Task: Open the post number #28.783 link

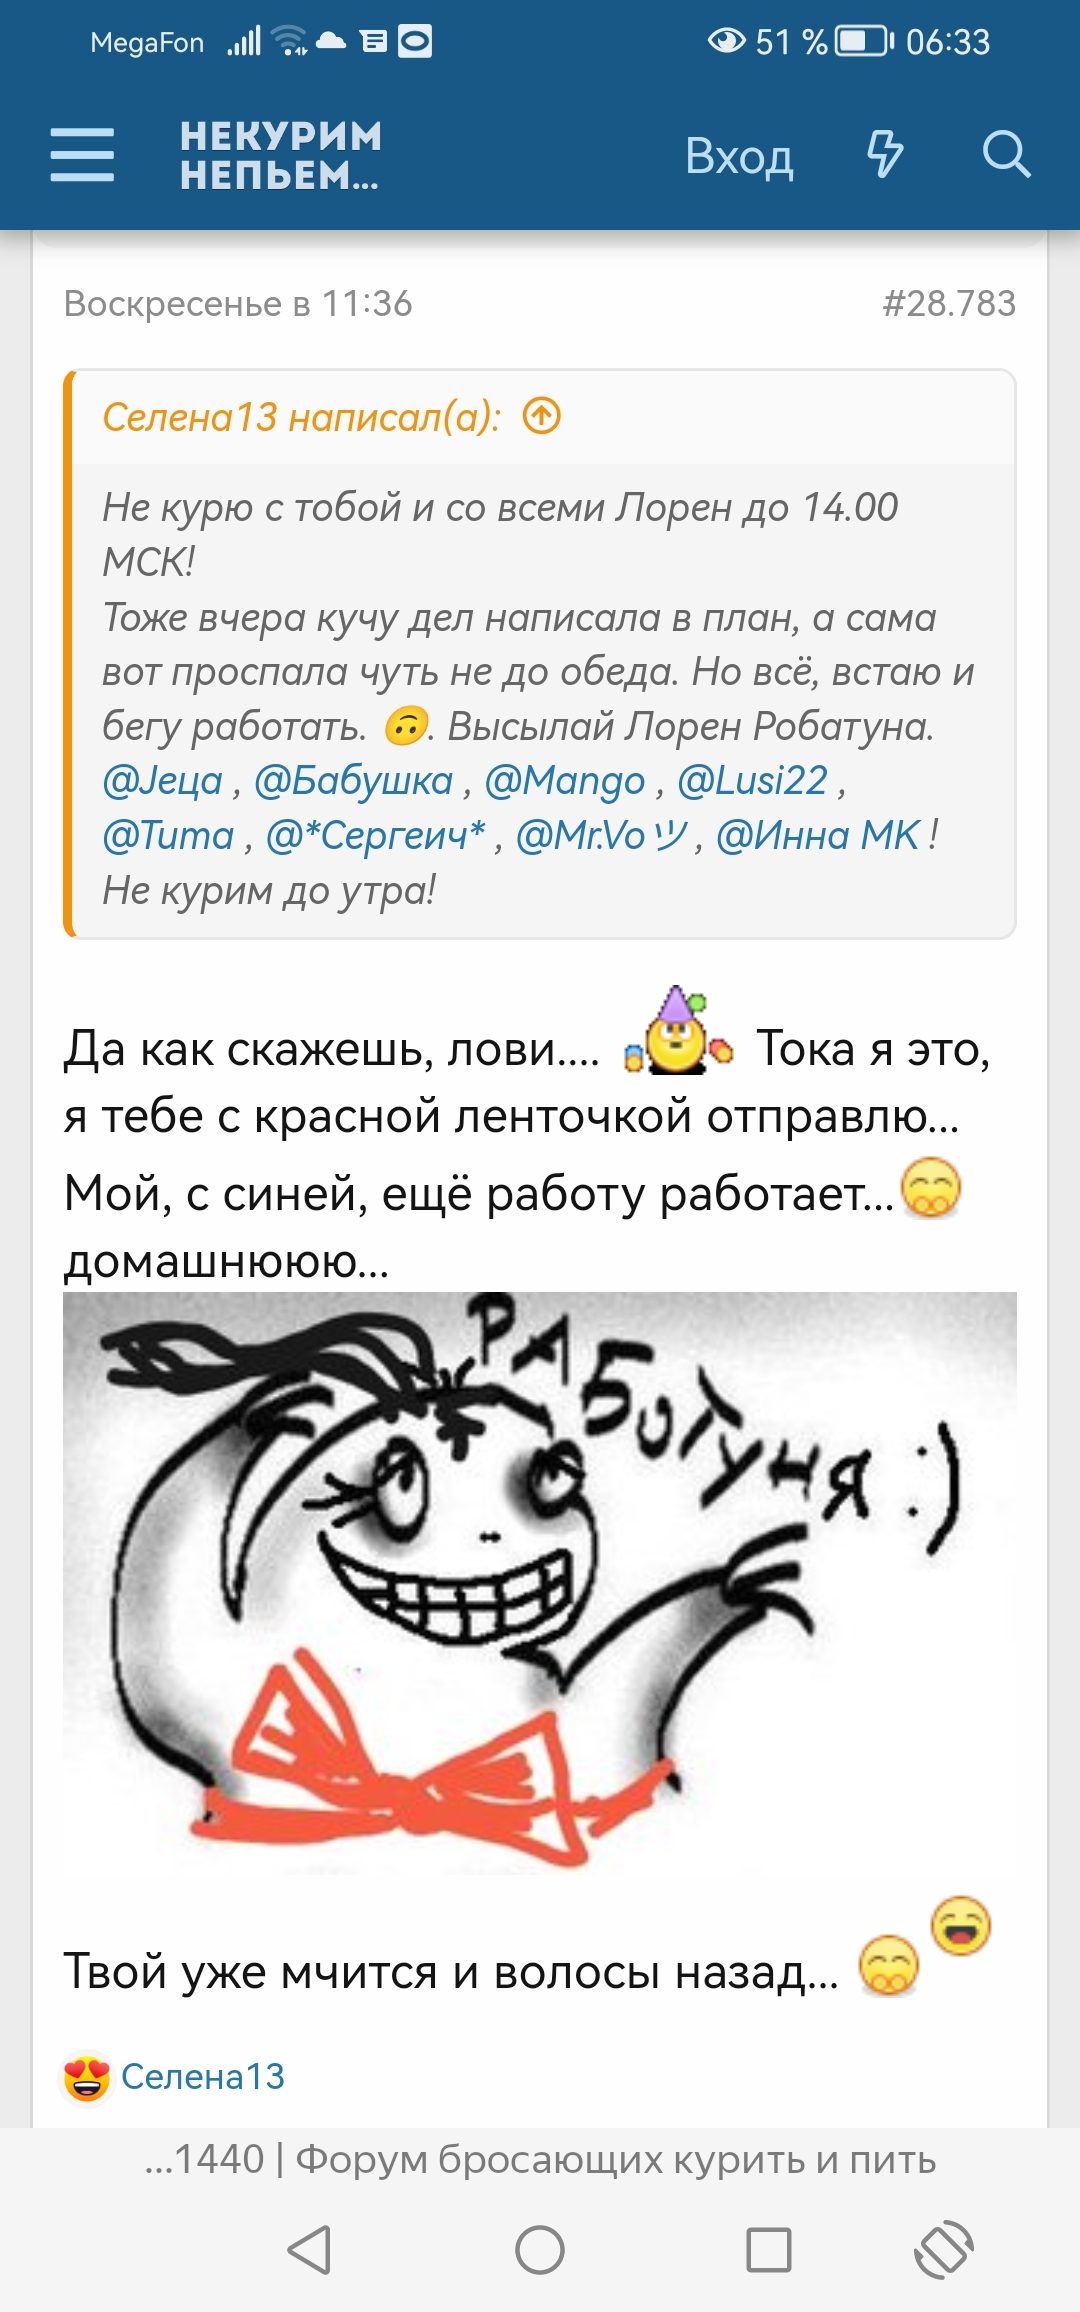Action: [949, 303]
